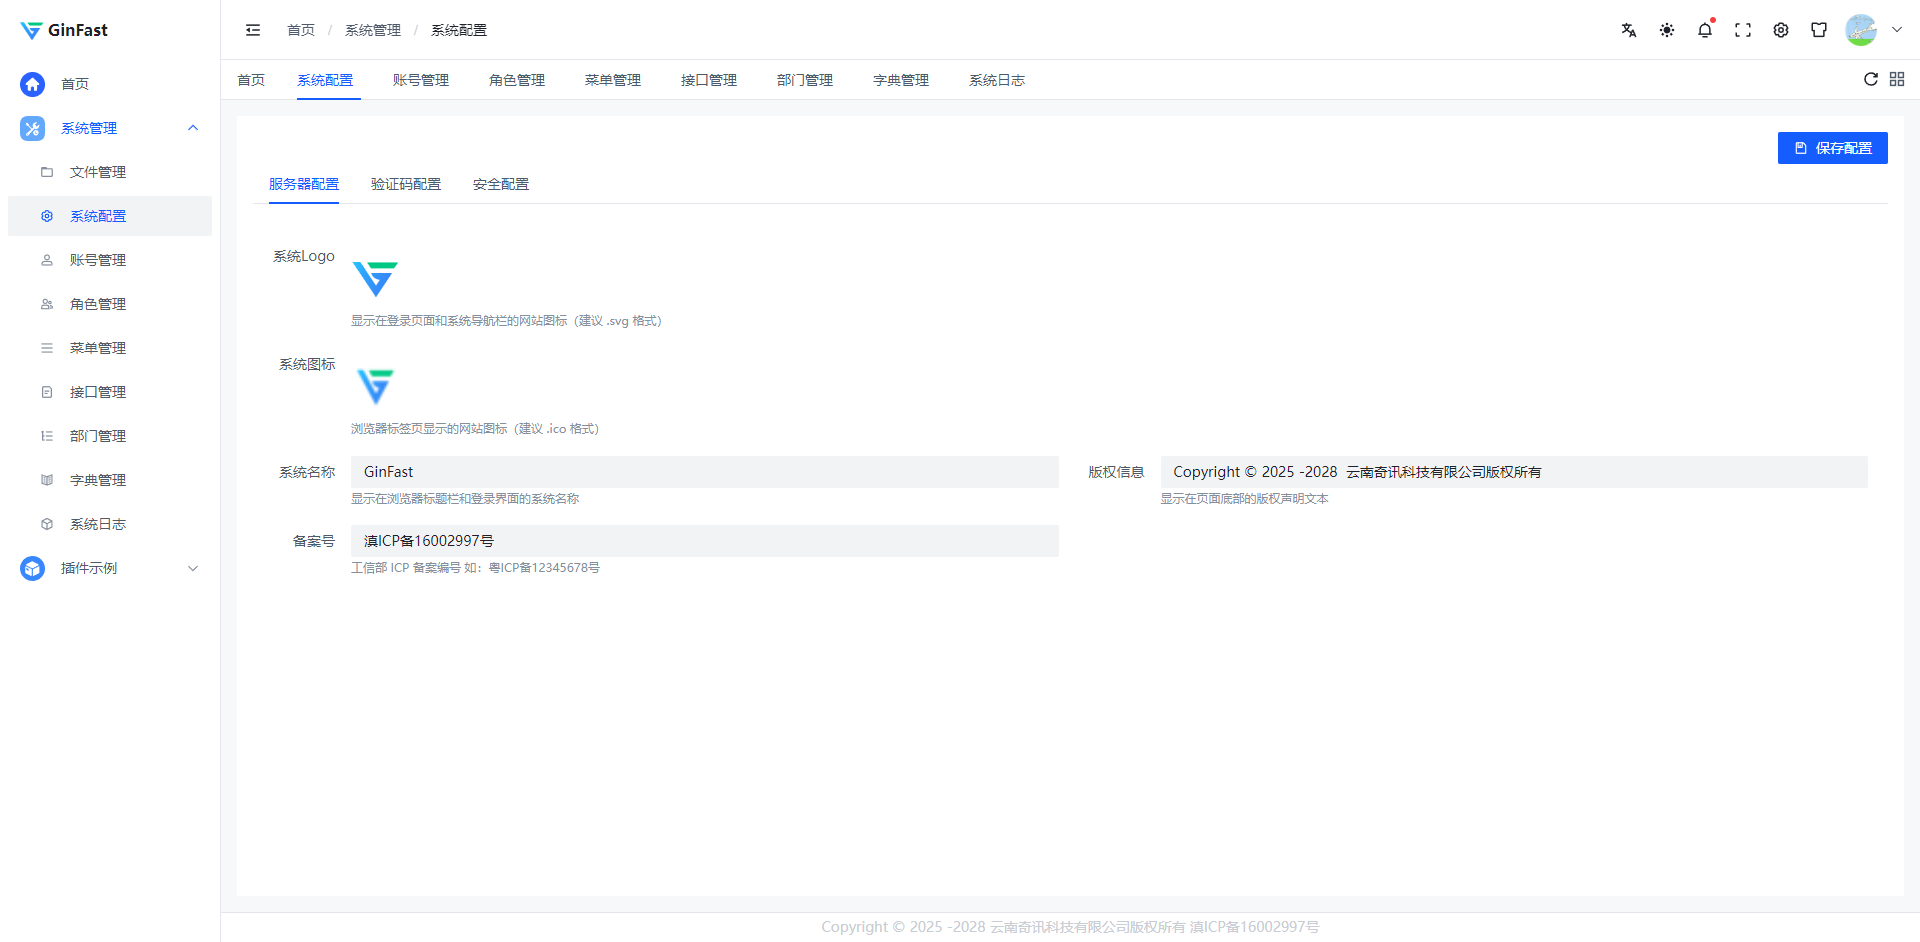
Task: Expand the 插件示例 submenu chevron
Action: coord(193,568)
